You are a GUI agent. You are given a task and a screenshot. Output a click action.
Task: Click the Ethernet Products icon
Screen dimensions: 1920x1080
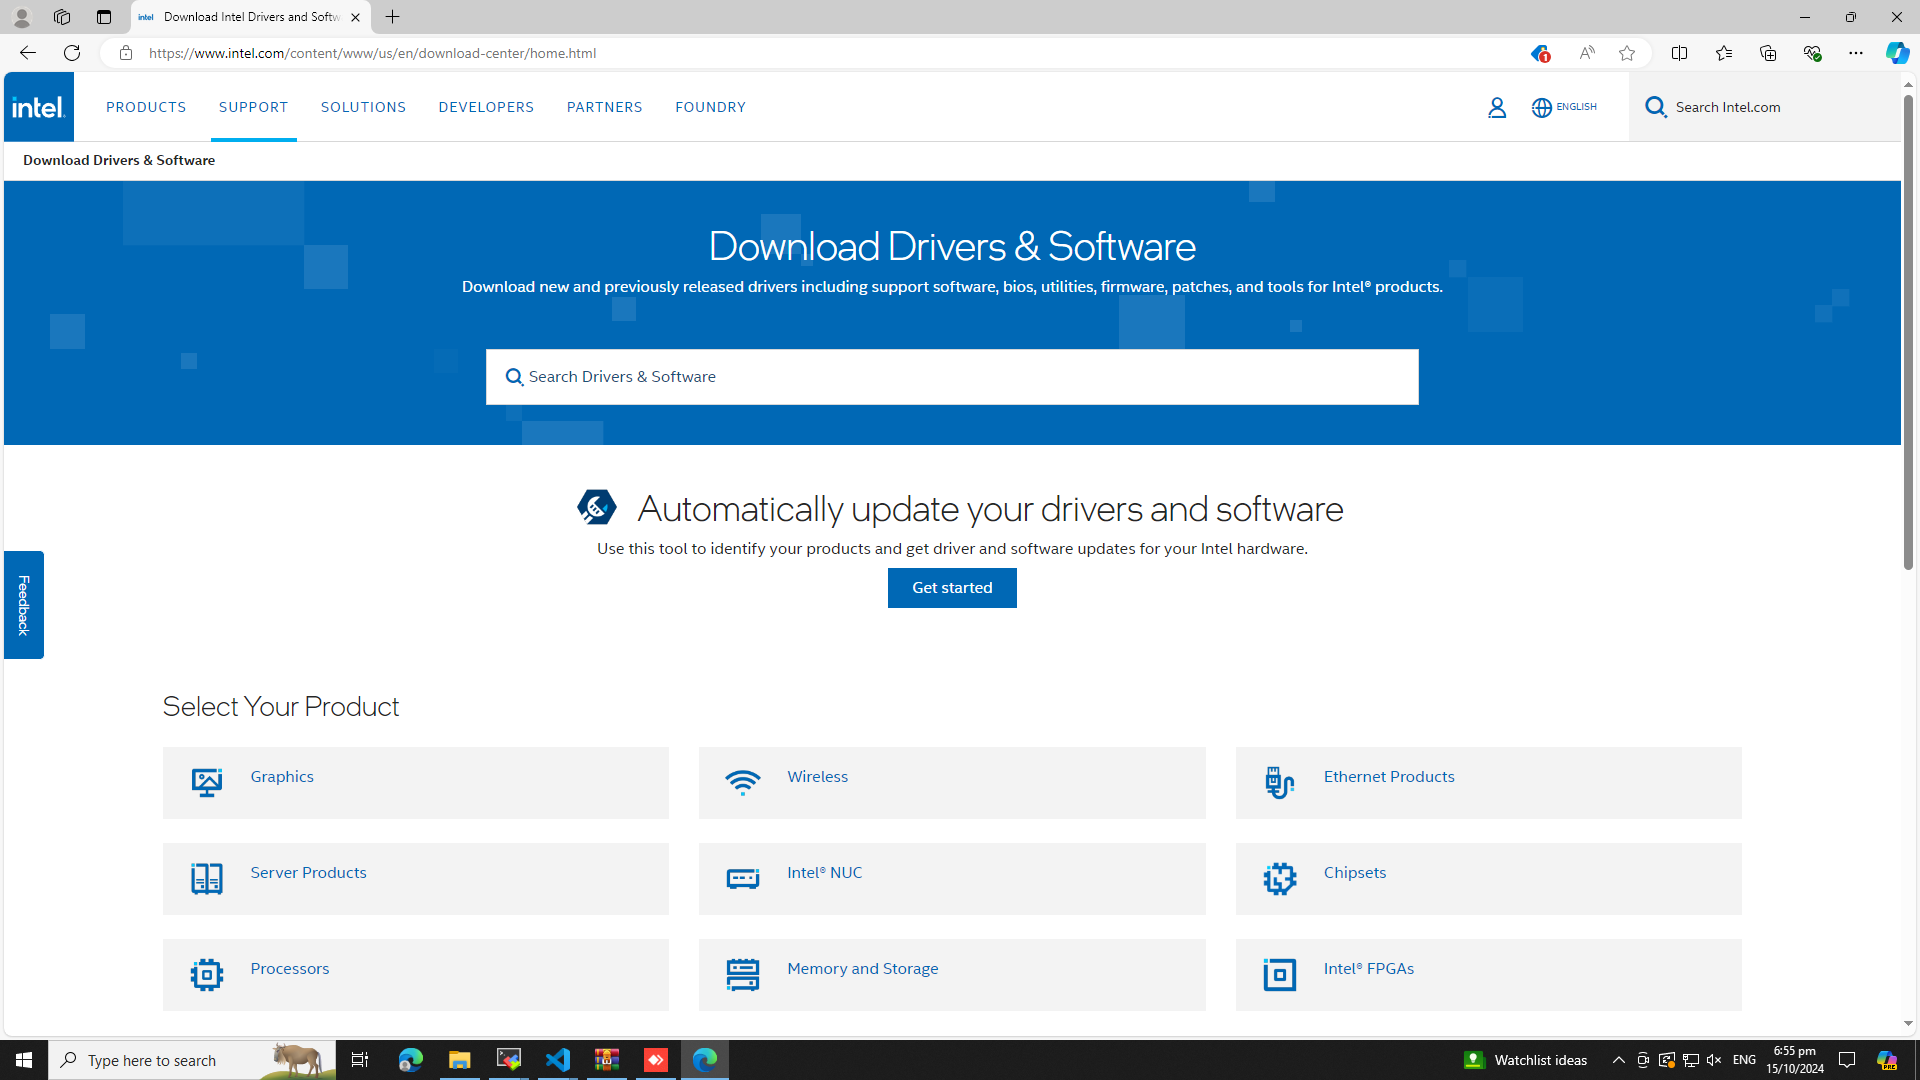pos(1279,782)
